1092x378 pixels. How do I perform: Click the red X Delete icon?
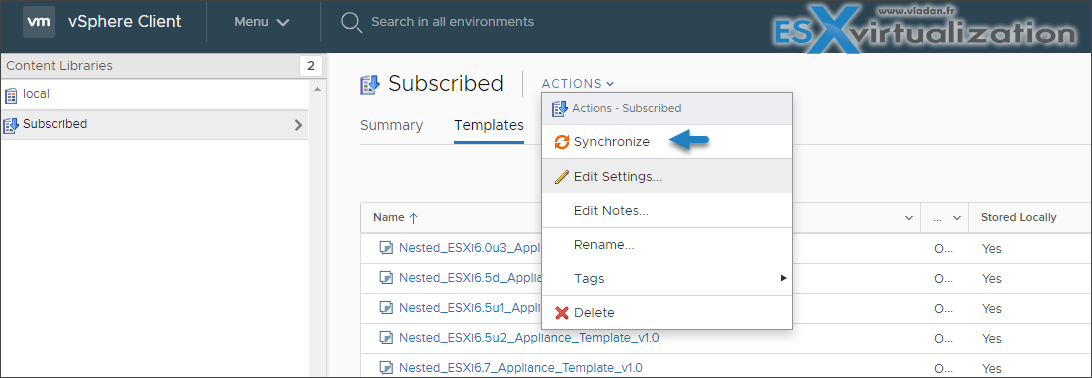click(561, 313)
